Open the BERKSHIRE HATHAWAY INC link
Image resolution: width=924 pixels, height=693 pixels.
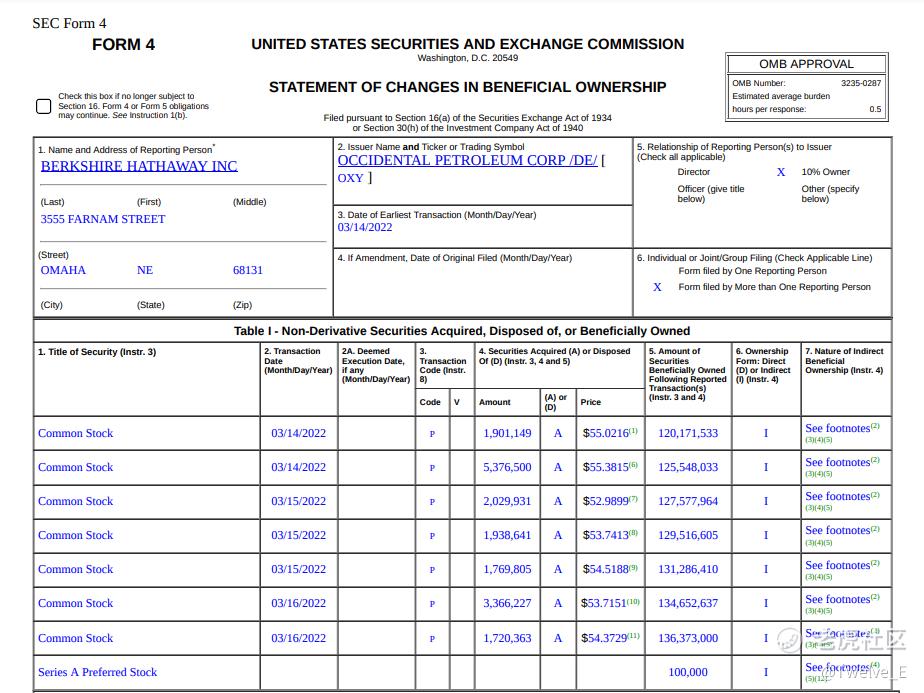point(139,166)
